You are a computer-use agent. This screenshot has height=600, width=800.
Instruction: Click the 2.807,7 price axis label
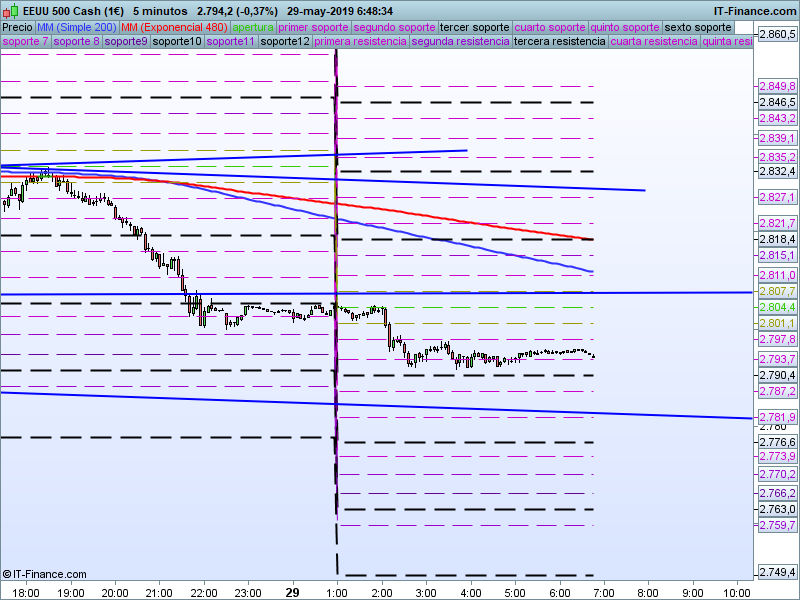(777, 291)
